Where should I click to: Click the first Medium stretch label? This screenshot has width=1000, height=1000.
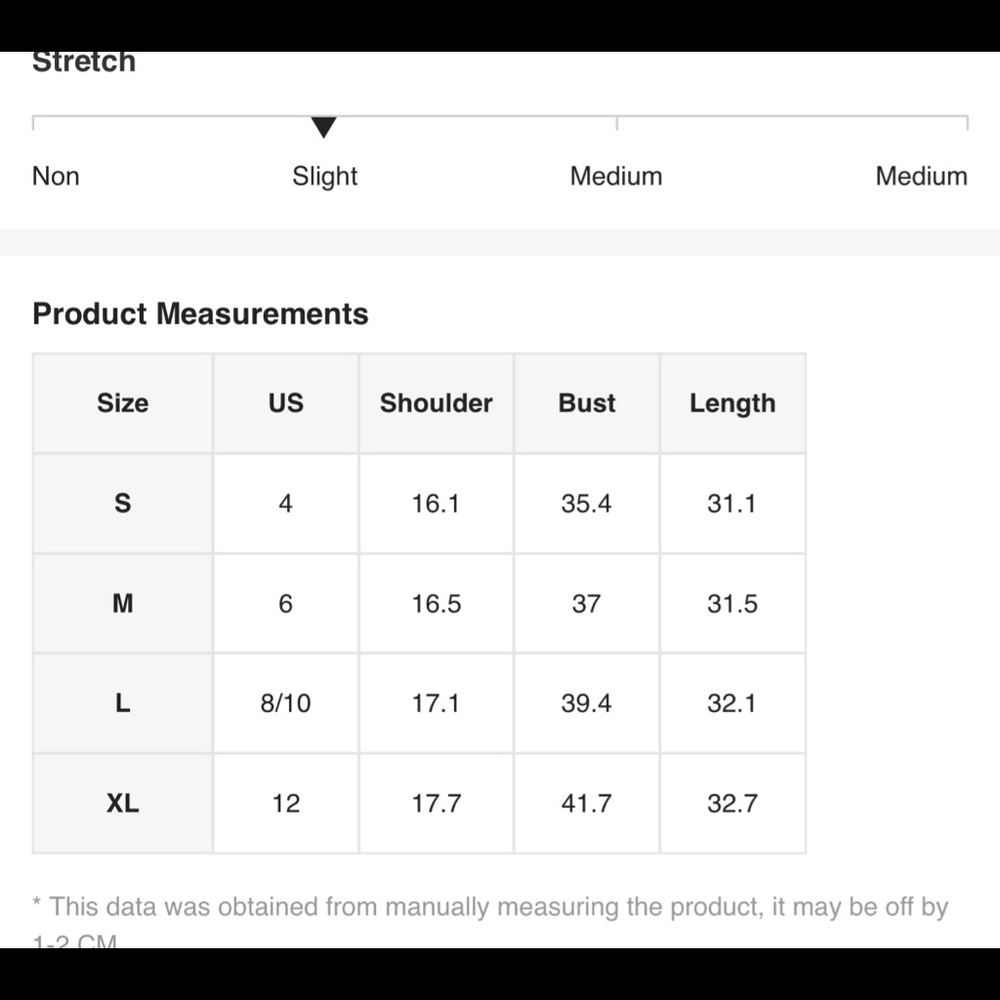click(x=616, y=176)
